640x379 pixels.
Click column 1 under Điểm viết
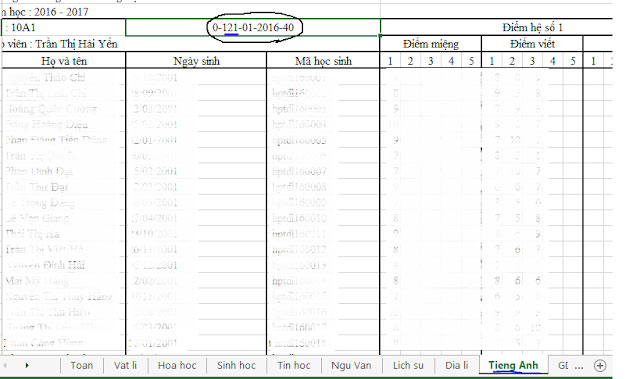point(492,61)
